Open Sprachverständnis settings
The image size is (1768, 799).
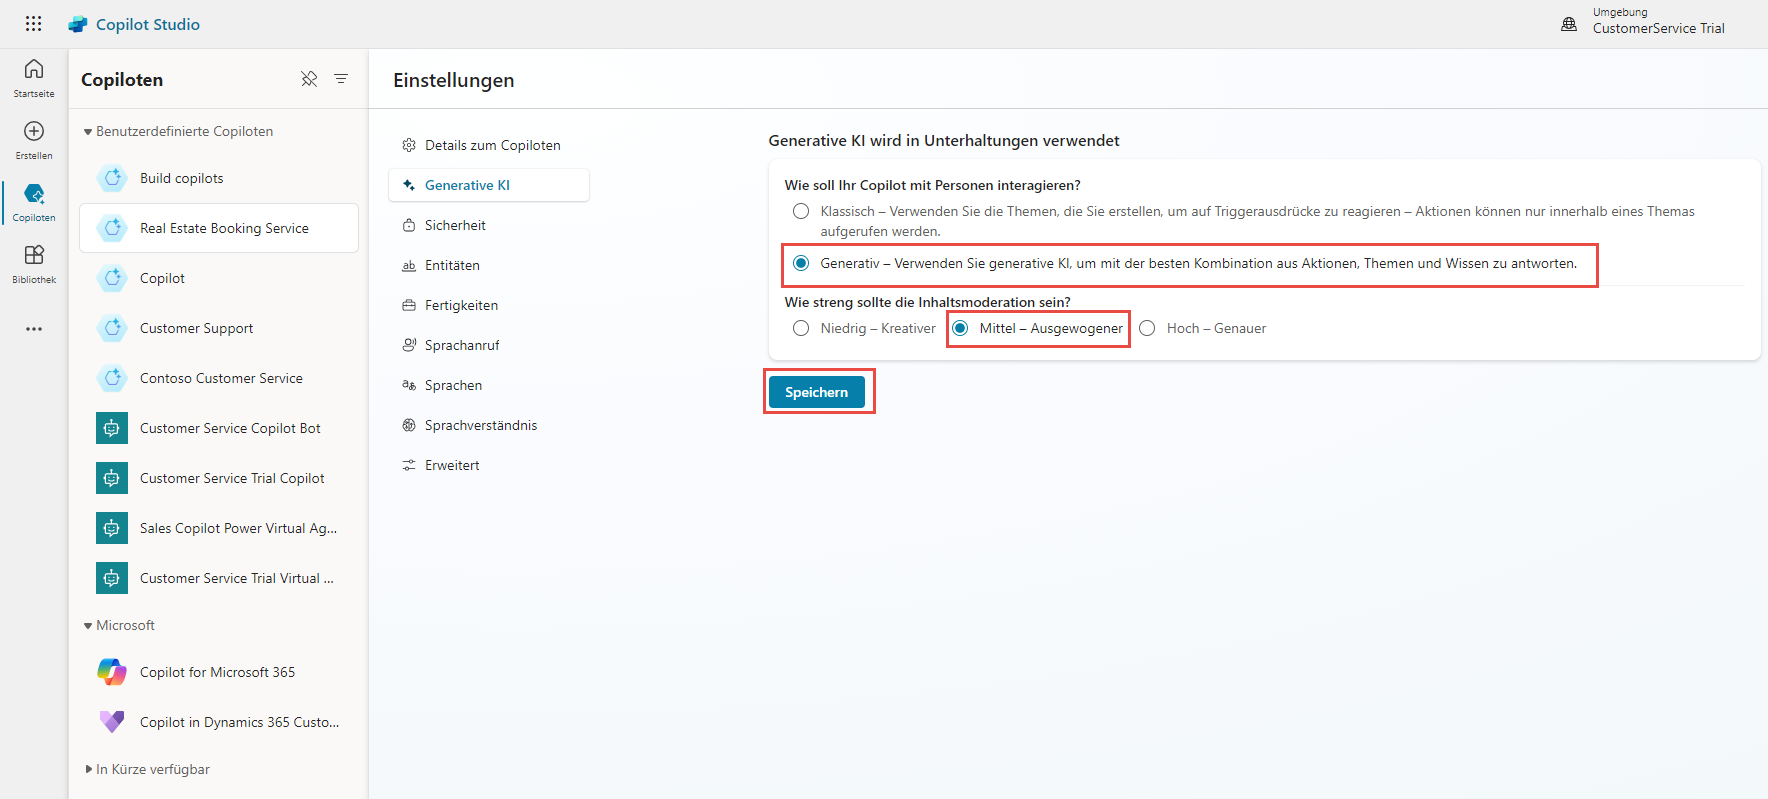pyautogui.click(x=489, y=425)
